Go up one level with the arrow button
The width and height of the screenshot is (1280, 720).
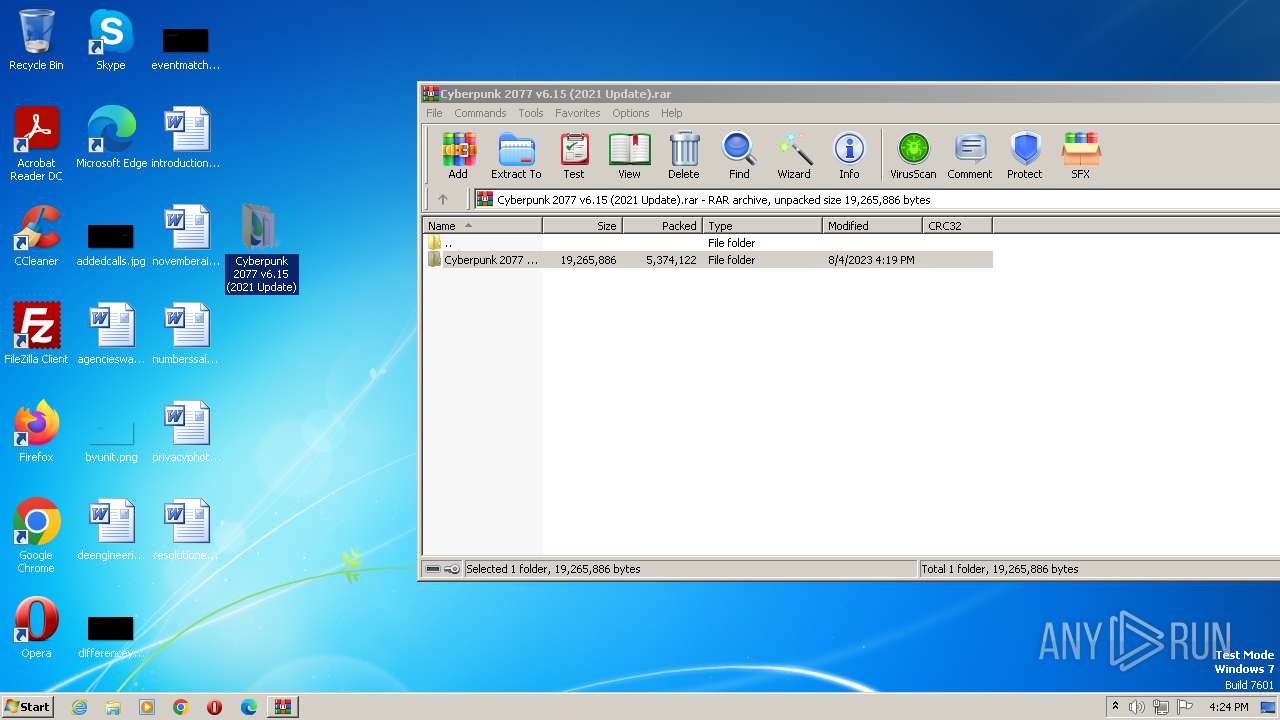(443, 199)
